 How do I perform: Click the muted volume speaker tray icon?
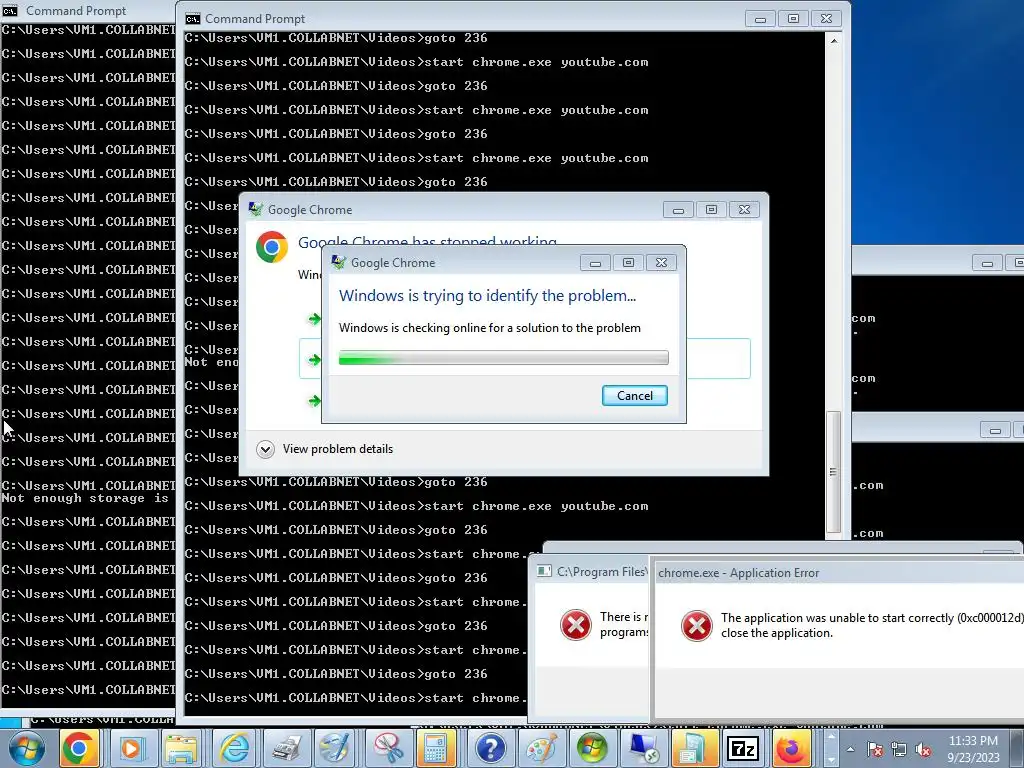click(923, 750)
